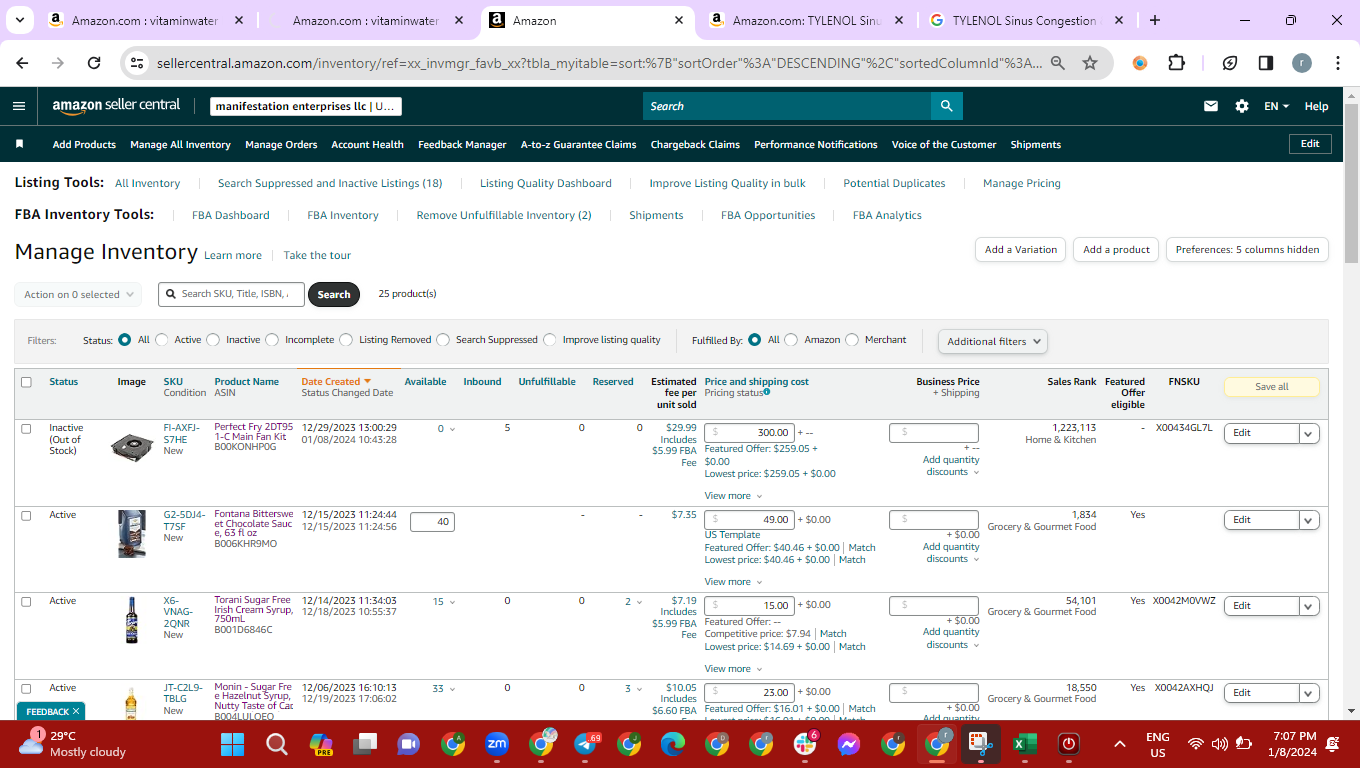The width and height of the screenshot is (1360, 768).
Task: Open the Chrome tab search dropdown
Action: point(22,20)
